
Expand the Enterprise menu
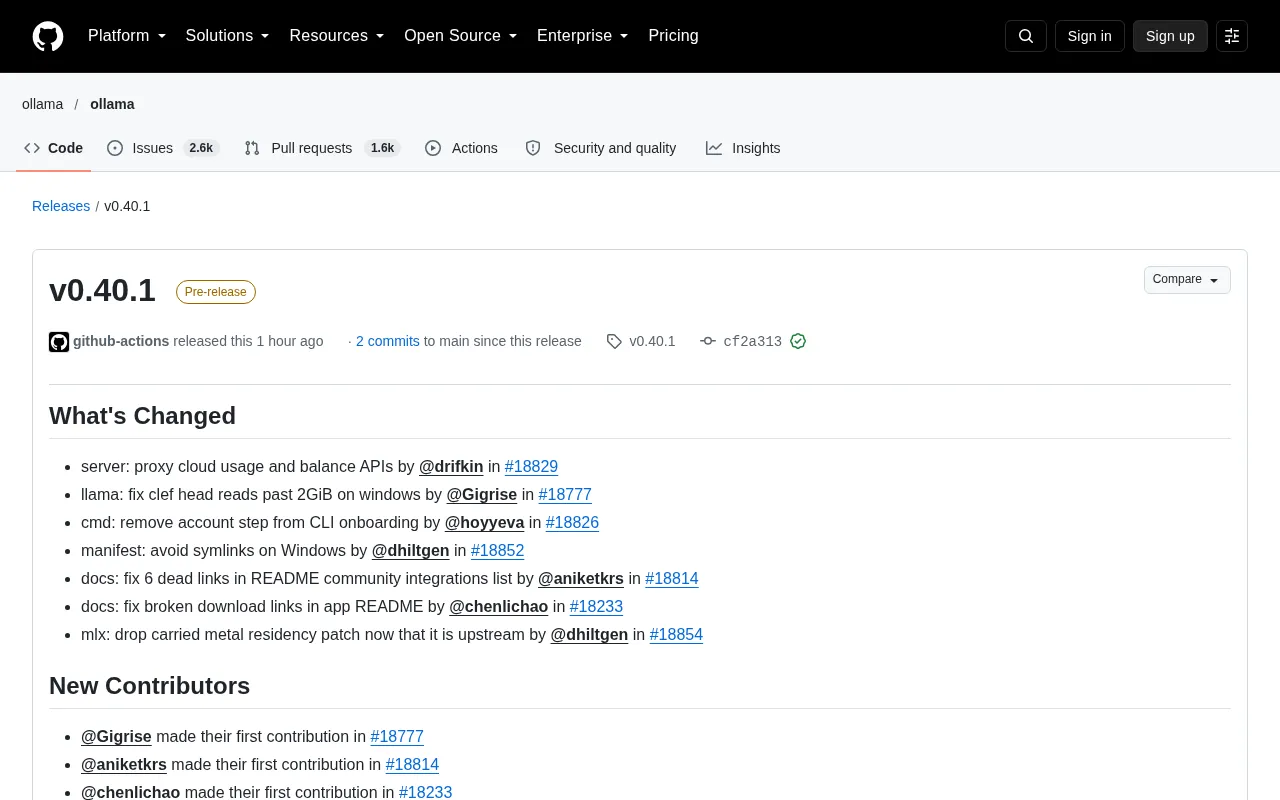(x=583, y=36)
